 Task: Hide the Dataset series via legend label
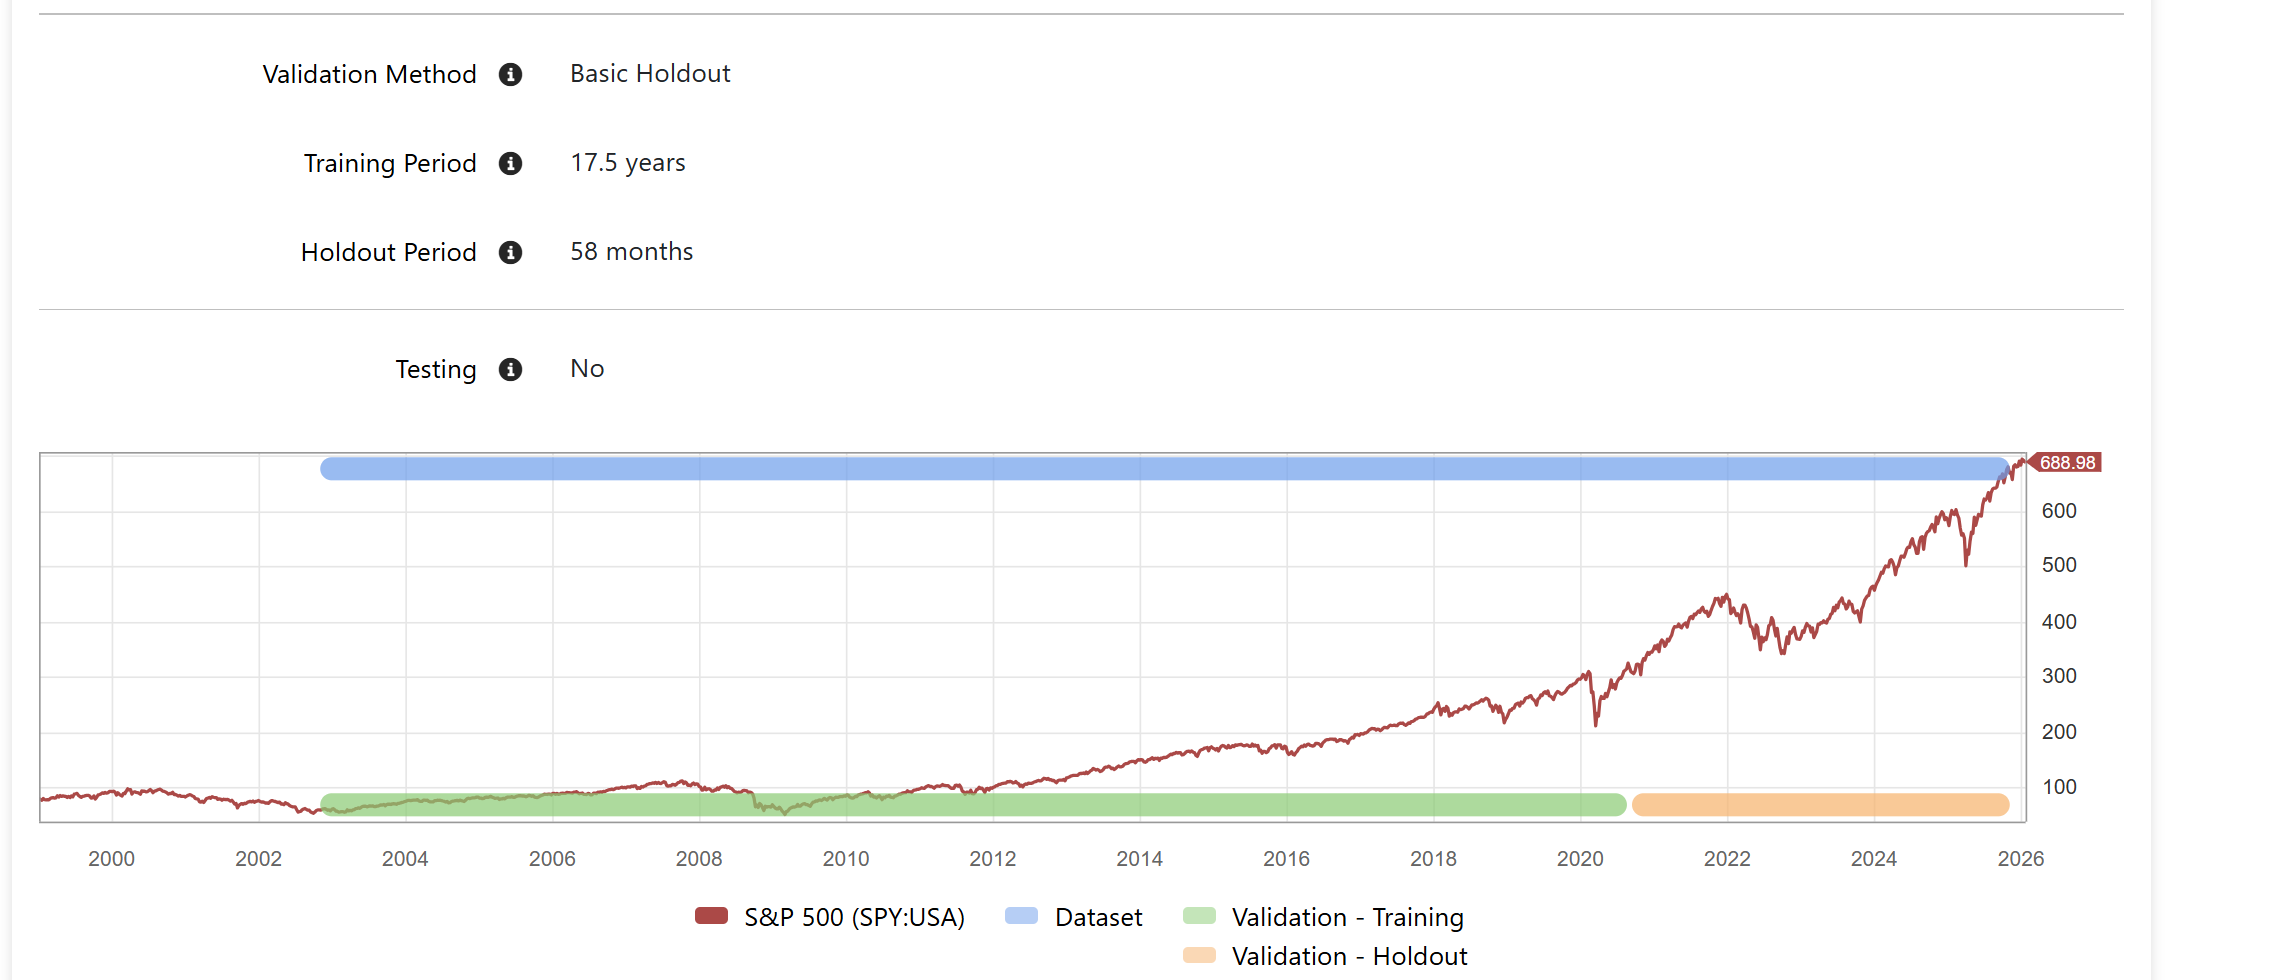(x=1097, y=917)
